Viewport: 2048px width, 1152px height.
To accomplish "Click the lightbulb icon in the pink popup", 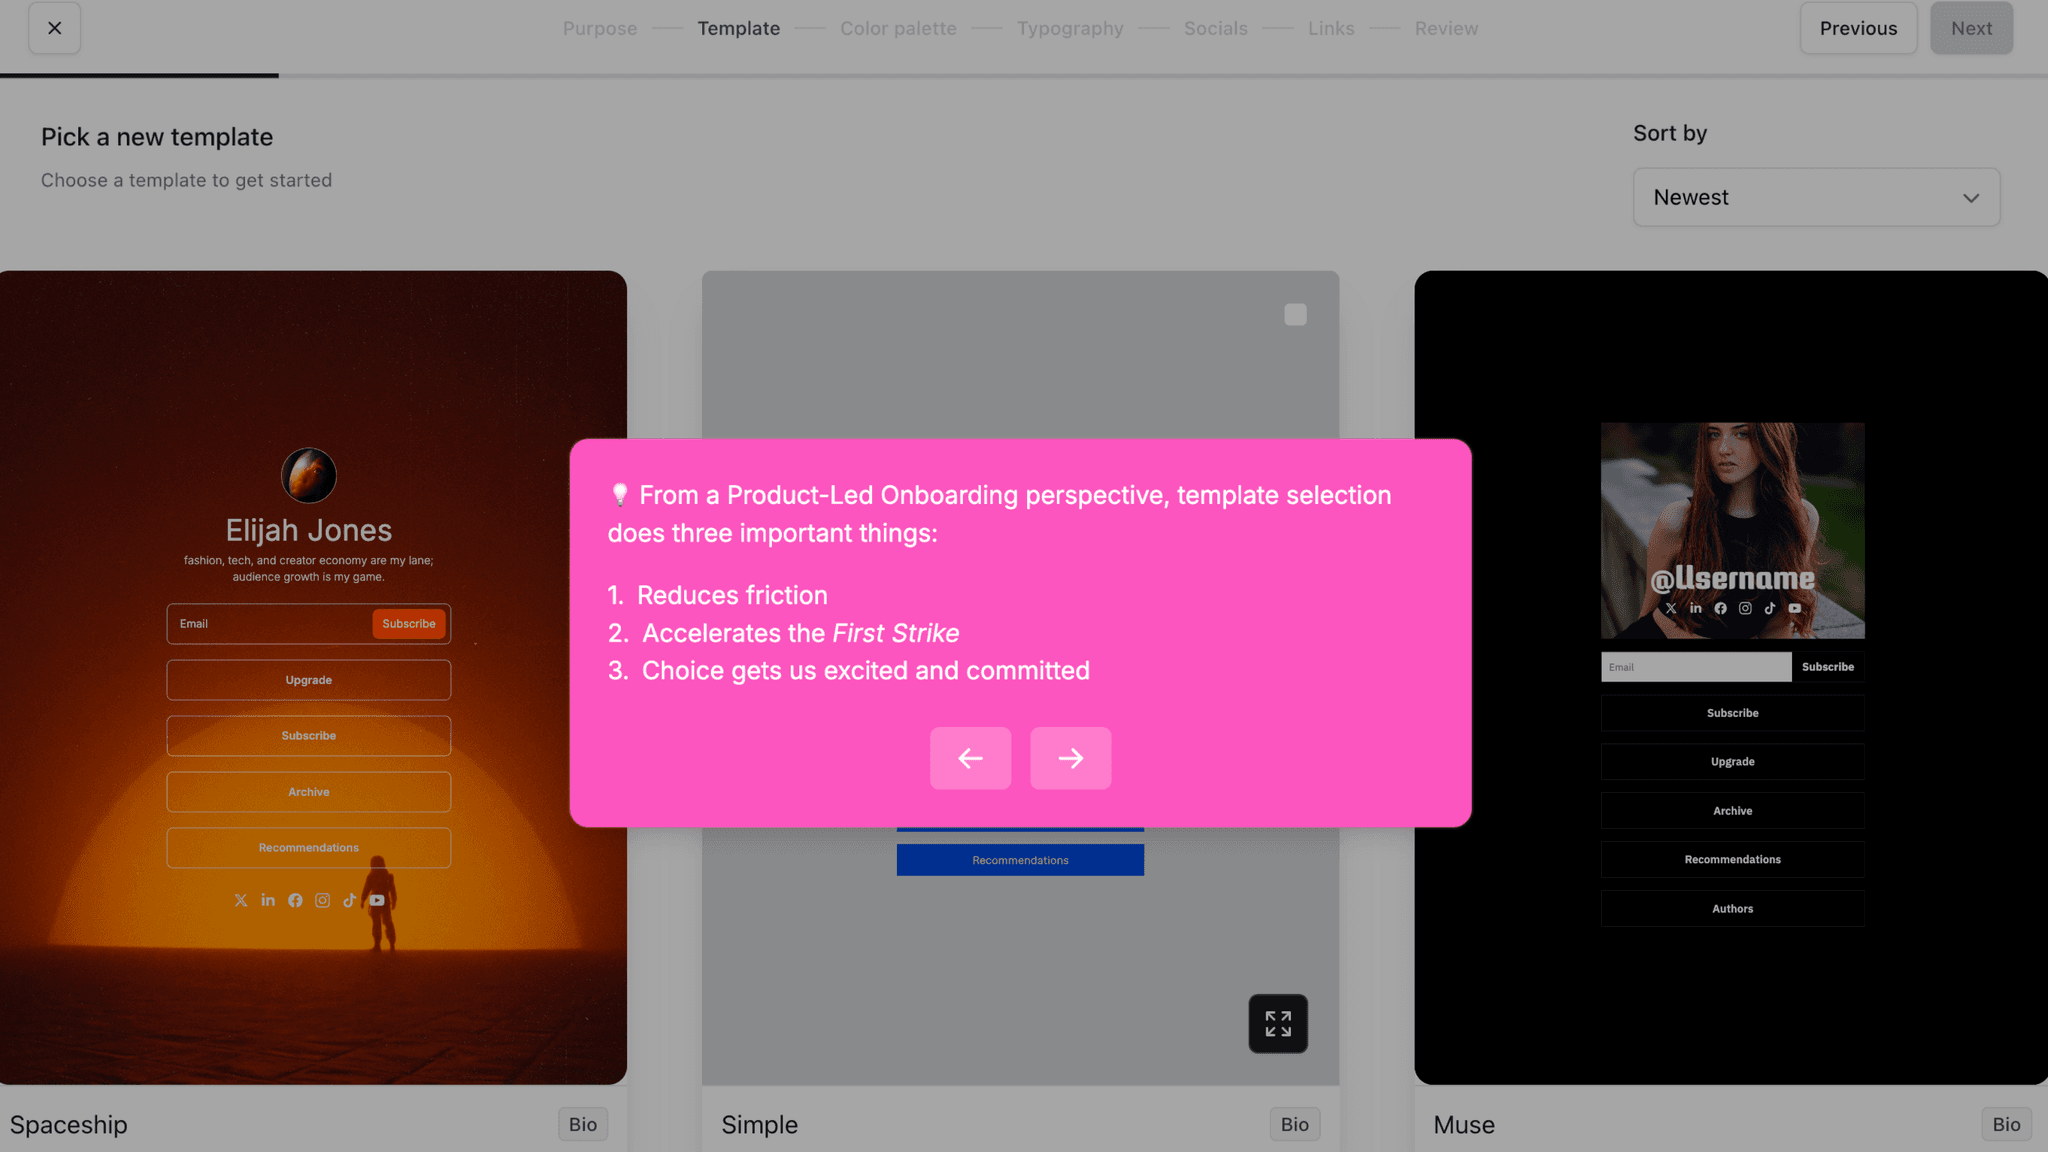I will point(619,494).
